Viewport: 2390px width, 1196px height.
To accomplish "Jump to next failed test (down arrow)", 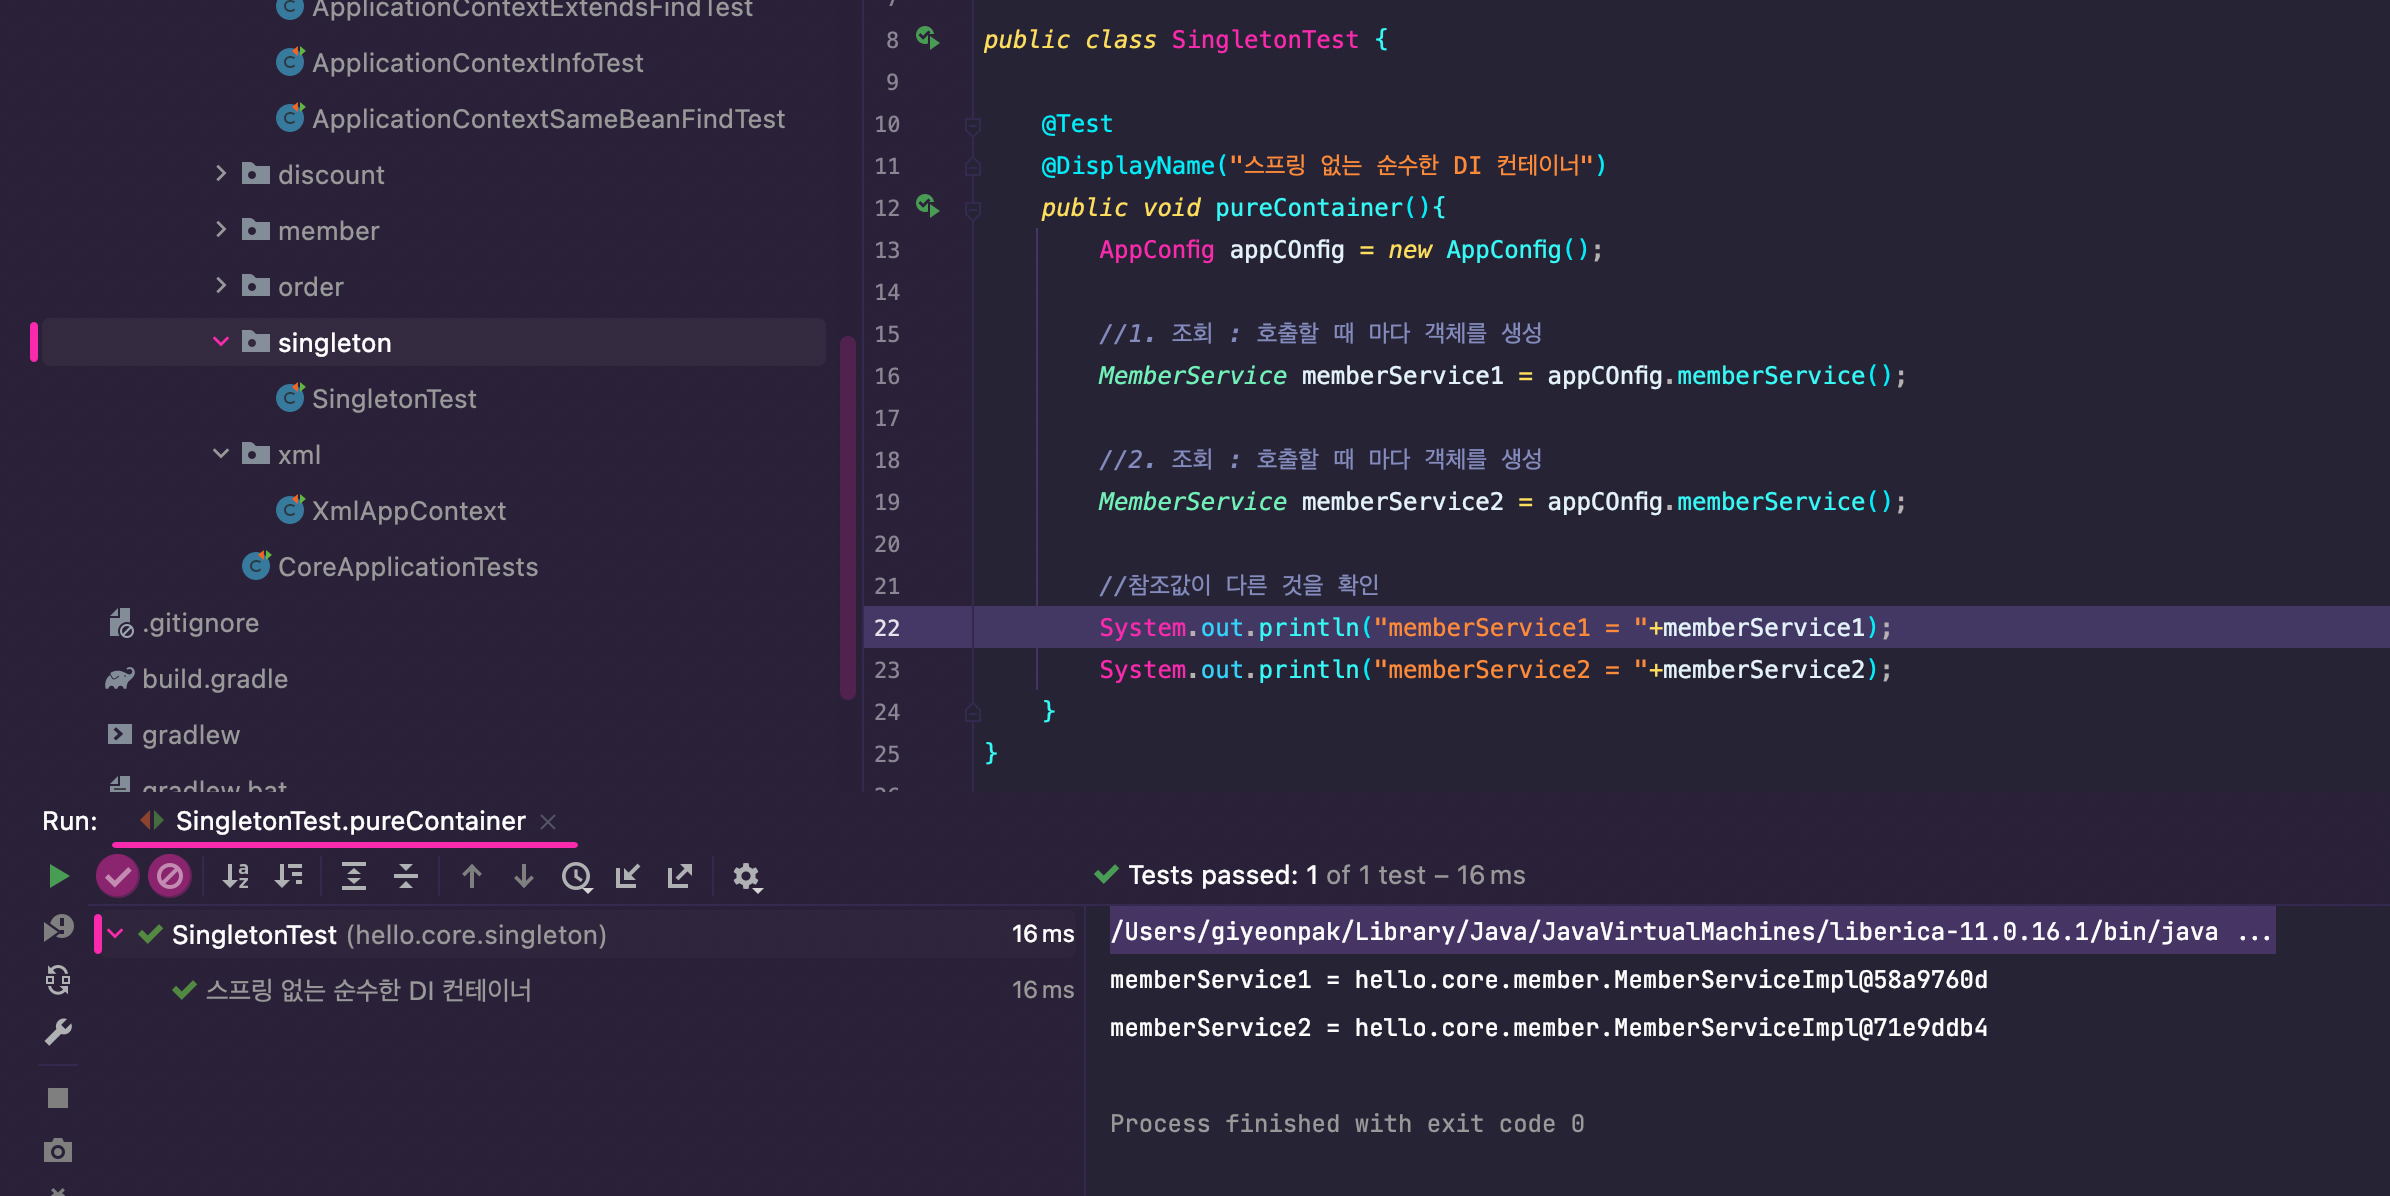I will coord(523,876).
